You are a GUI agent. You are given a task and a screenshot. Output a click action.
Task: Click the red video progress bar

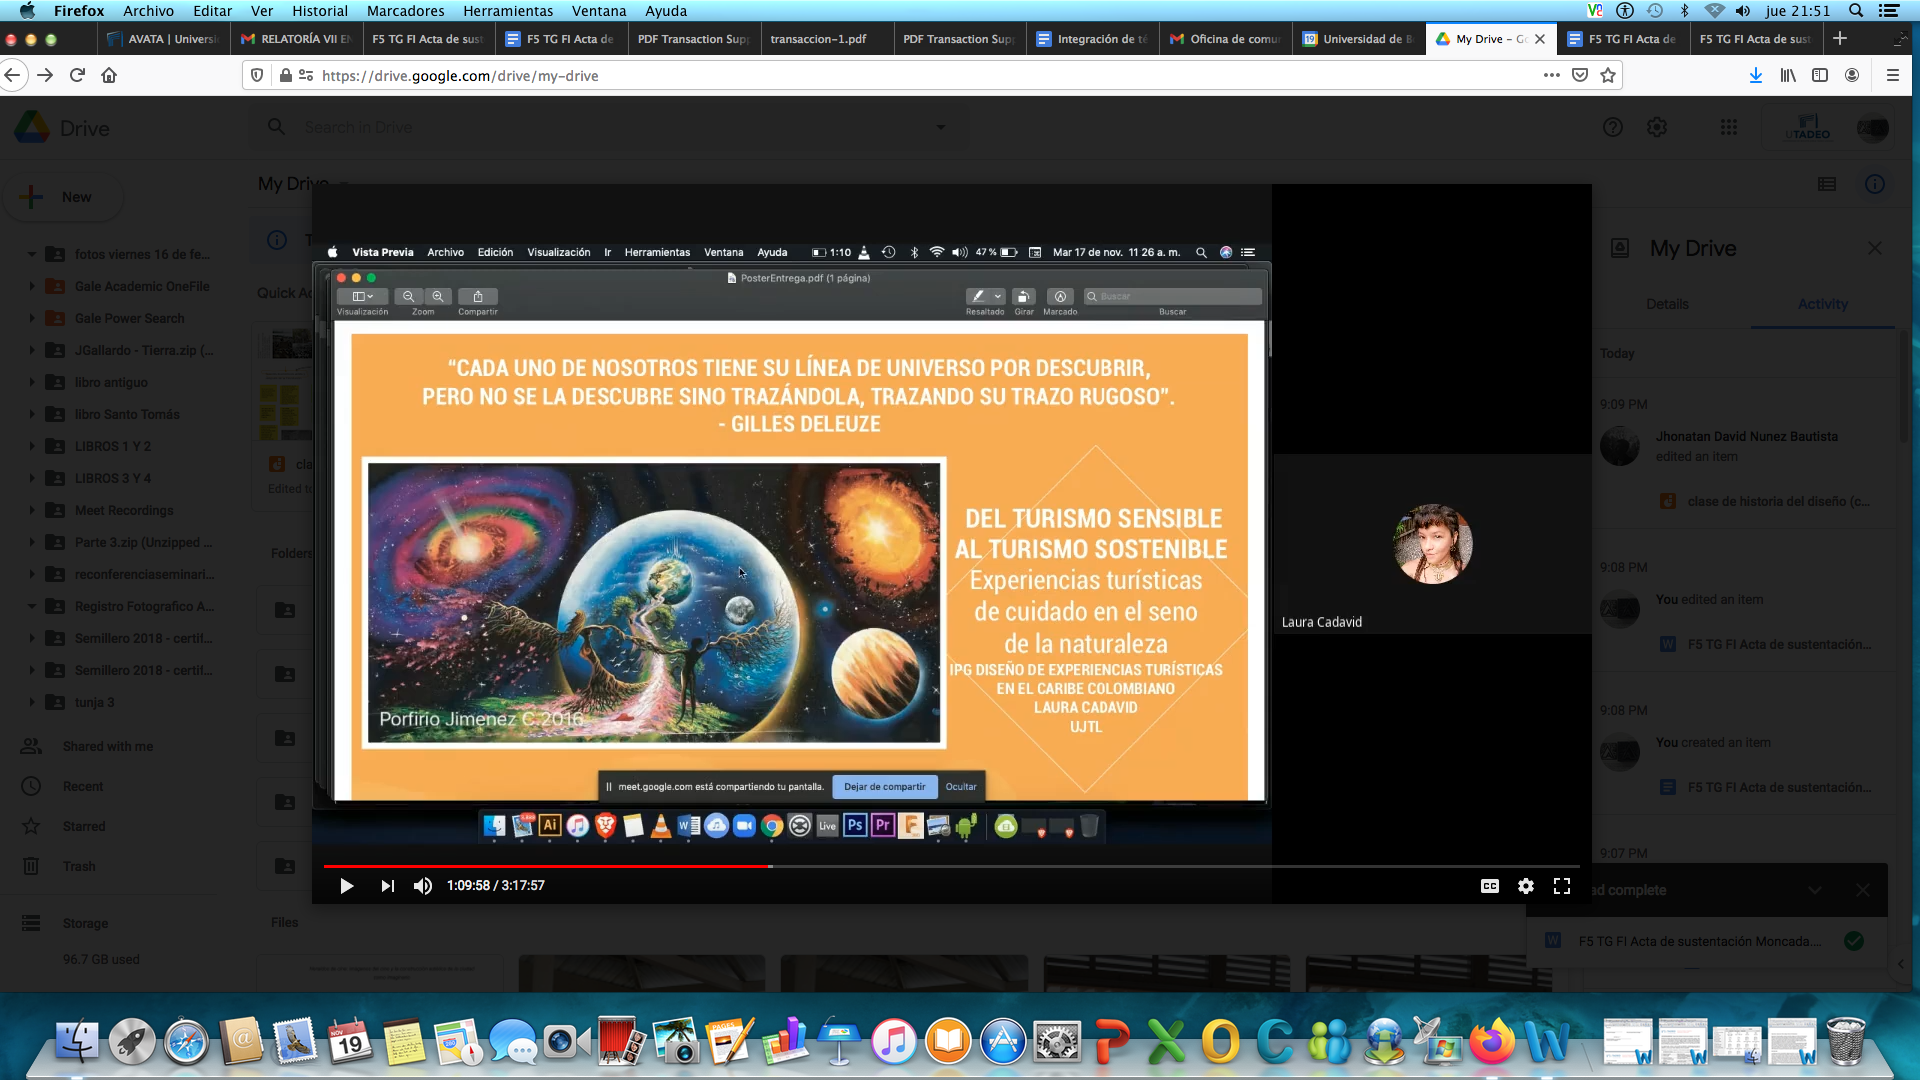click(545, 866)
